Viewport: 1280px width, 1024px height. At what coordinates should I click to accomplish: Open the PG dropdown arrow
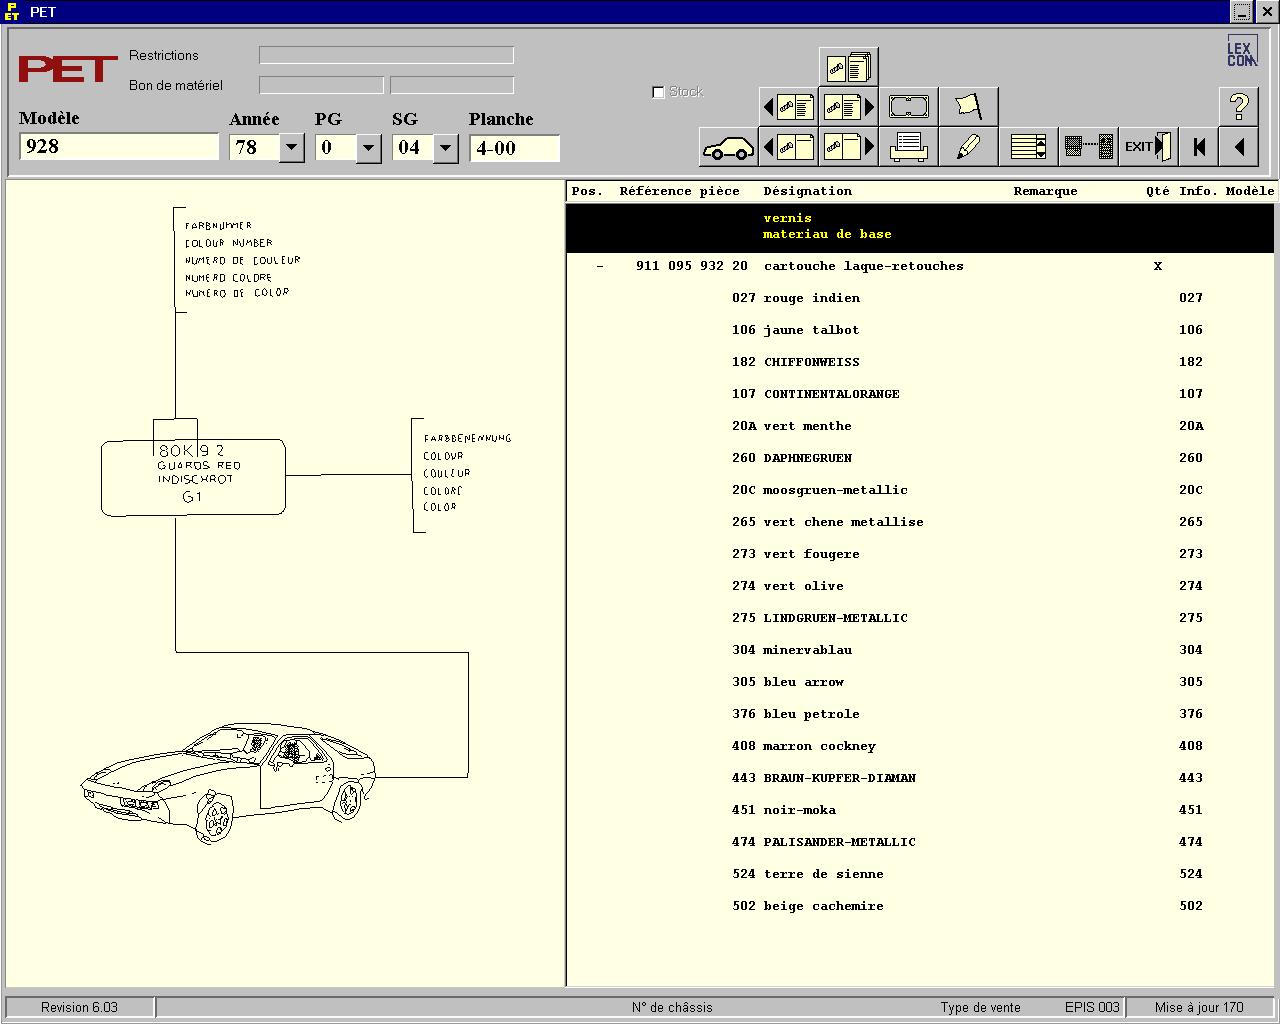click(368, 148)
